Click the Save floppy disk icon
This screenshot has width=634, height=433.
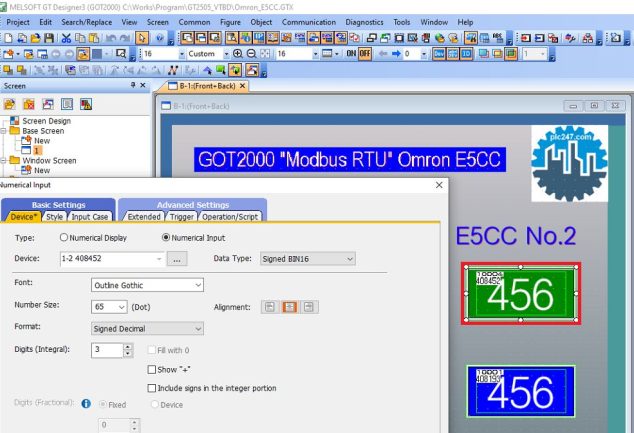(49, 38)
